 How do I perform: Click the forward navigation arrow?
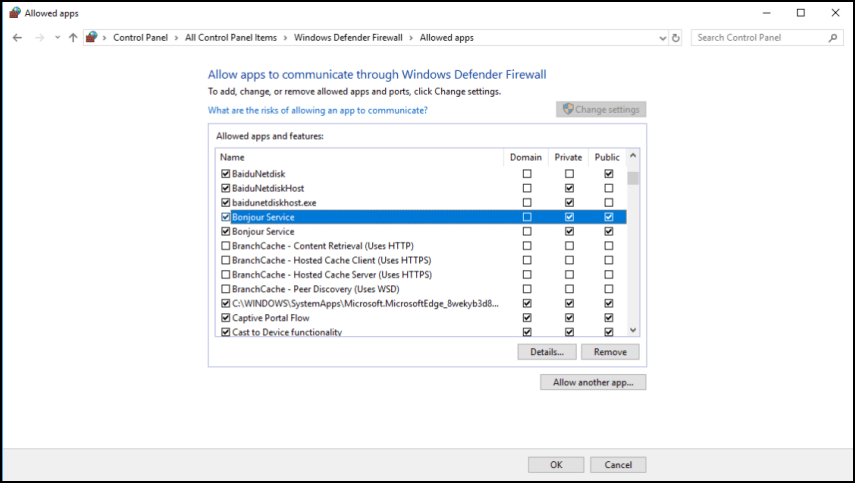(39, 38)
